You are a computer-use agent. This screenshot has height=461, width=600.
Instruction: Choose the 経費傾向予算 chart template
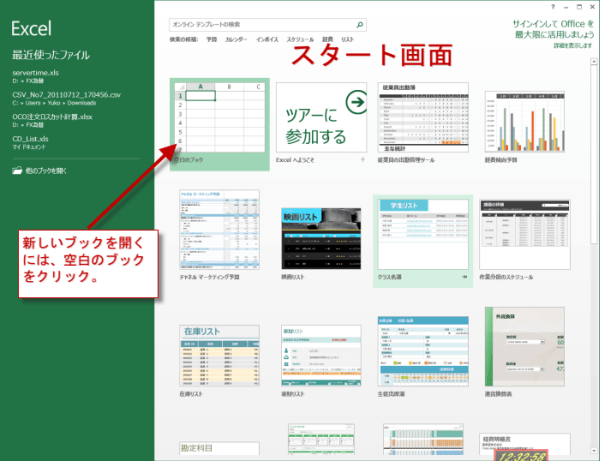click(525, 122)
